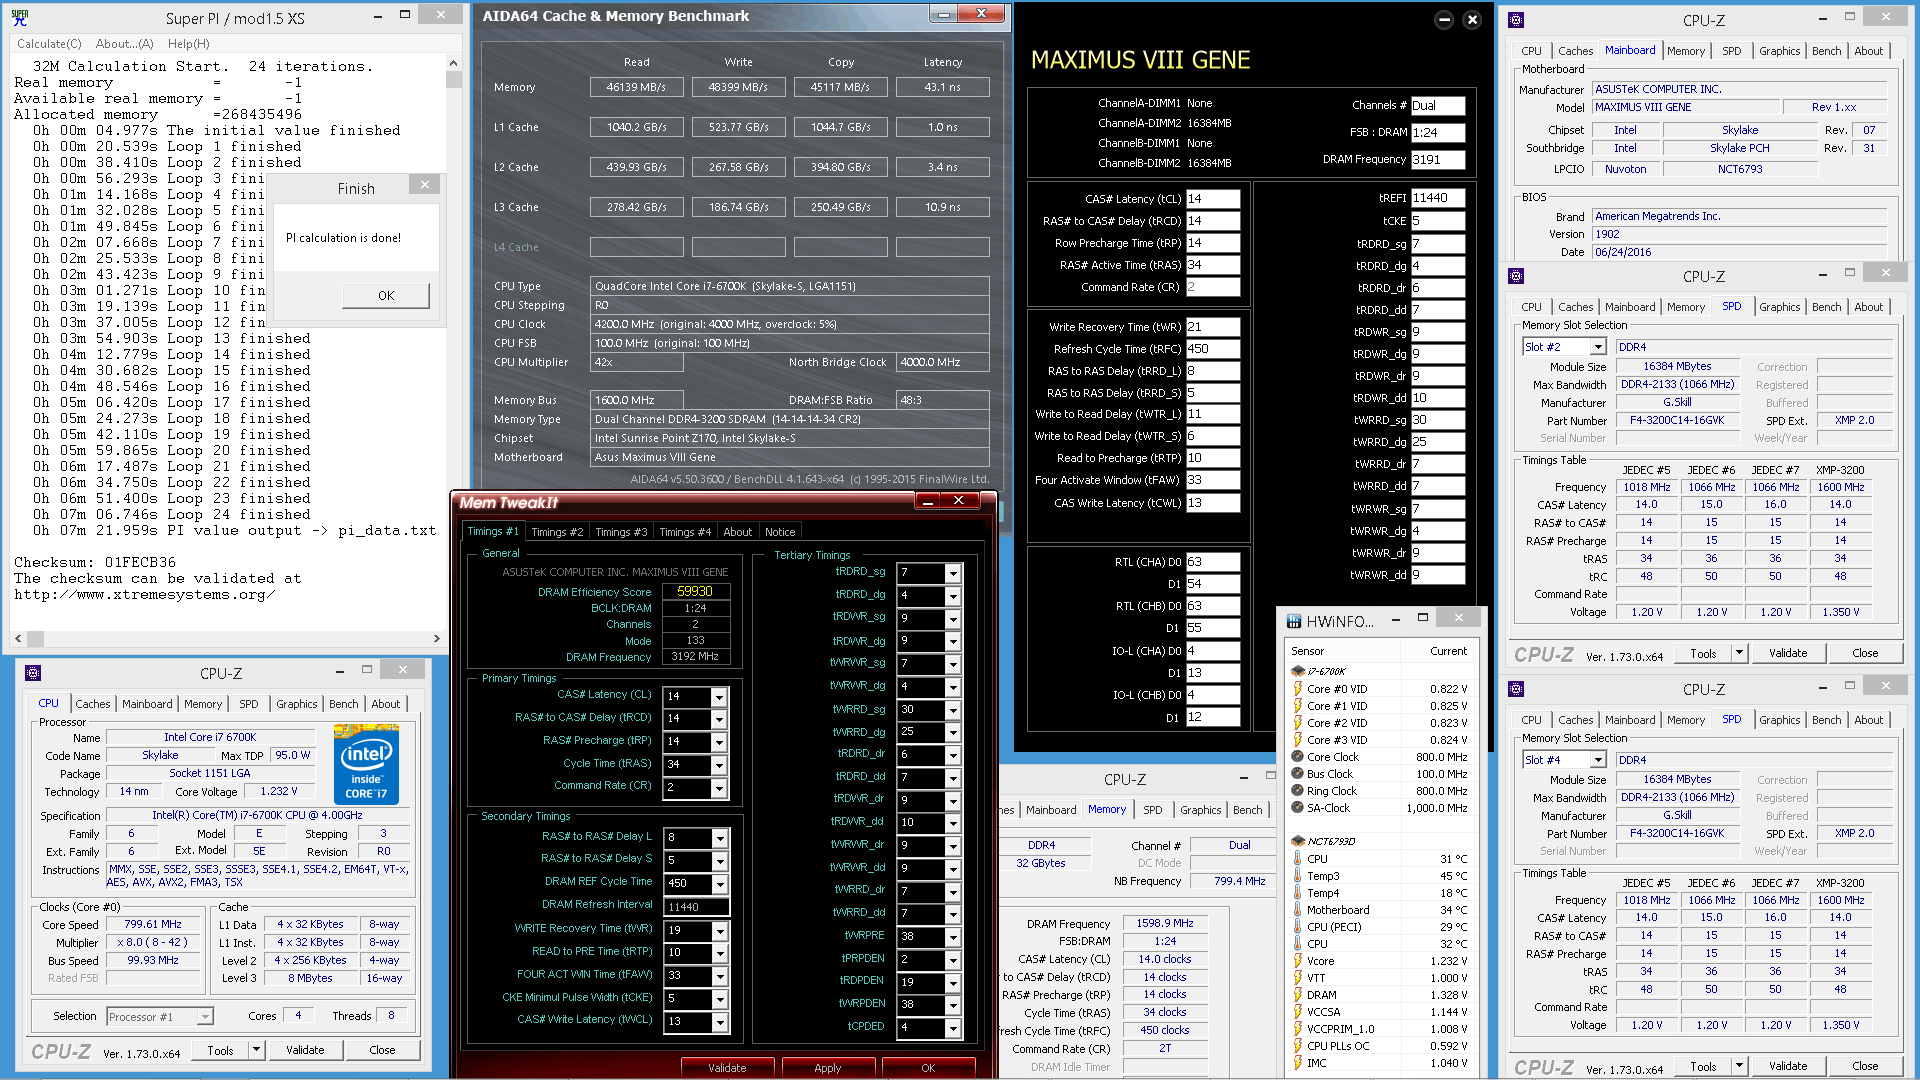This screenshot has height=1080, width=1920.
Task: Click lightning icon beside VTT
Action: tap(1298, 978)
